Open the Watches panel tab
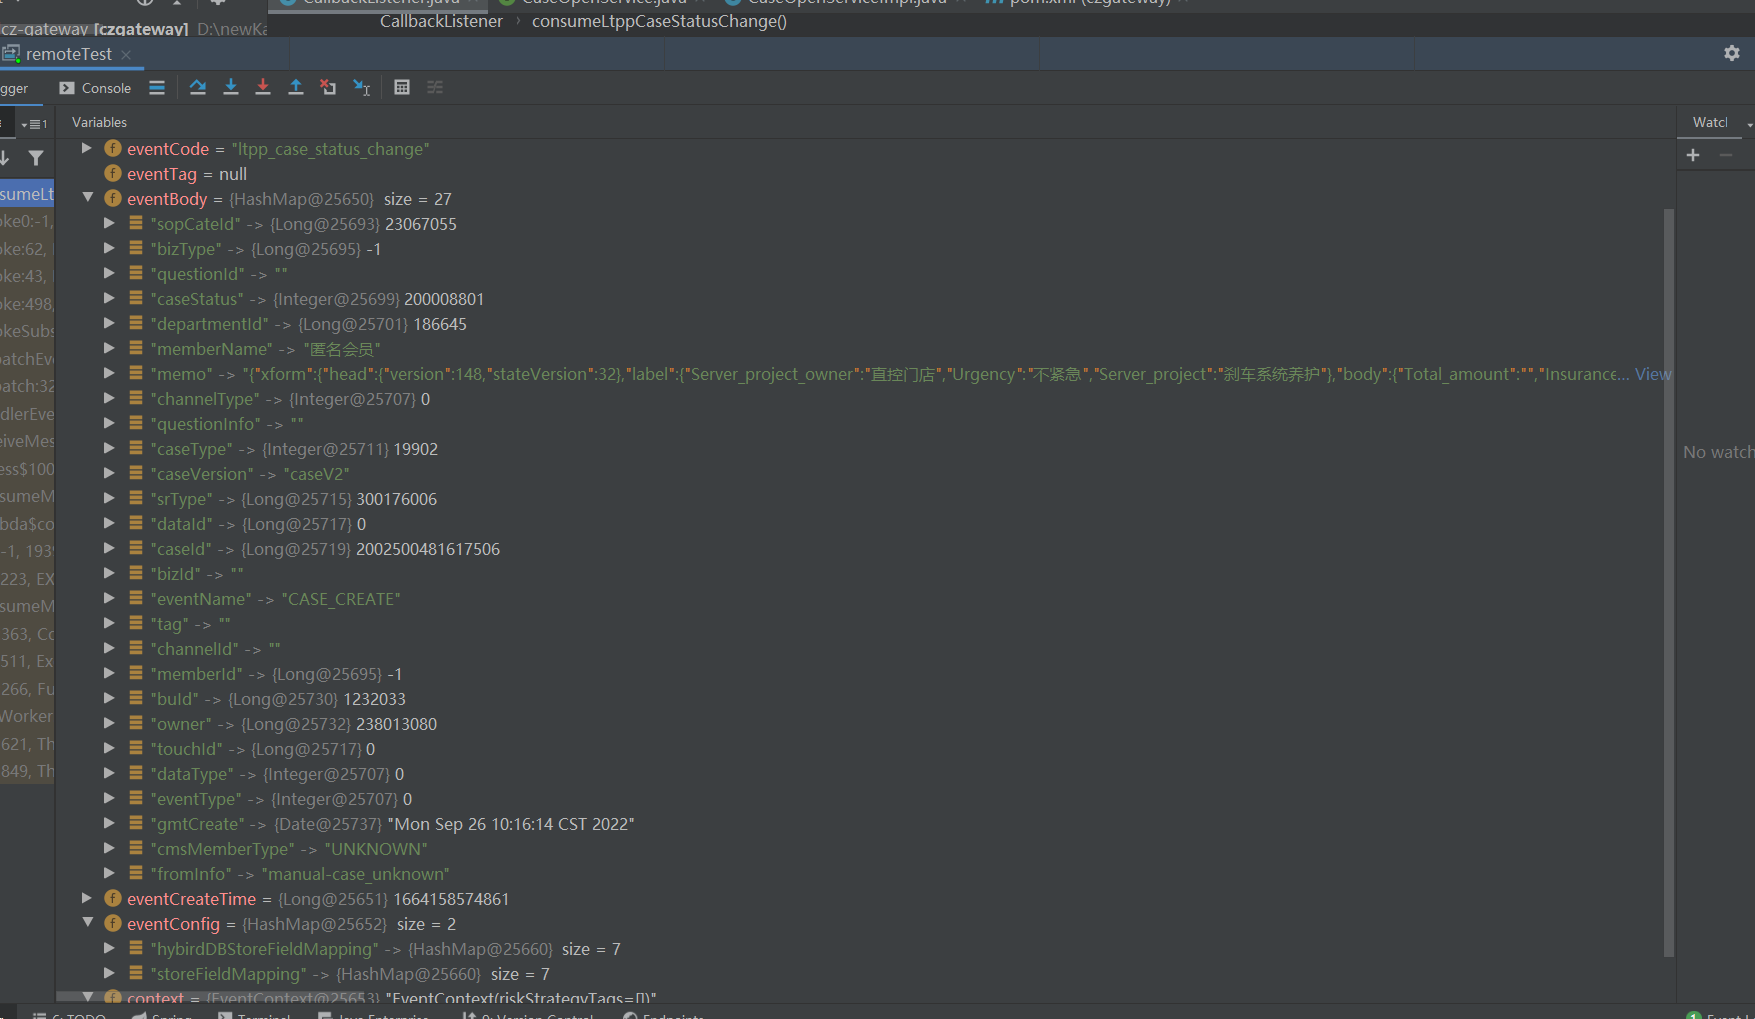The image size is (1755, 1019). click(1710, 122)
